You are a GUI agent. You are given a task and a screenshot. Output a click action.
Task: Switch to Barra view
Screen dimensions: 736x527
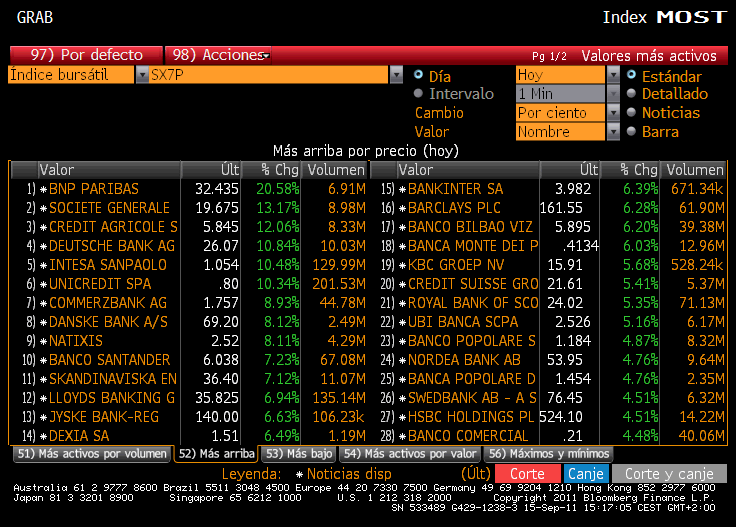point(632,131)
